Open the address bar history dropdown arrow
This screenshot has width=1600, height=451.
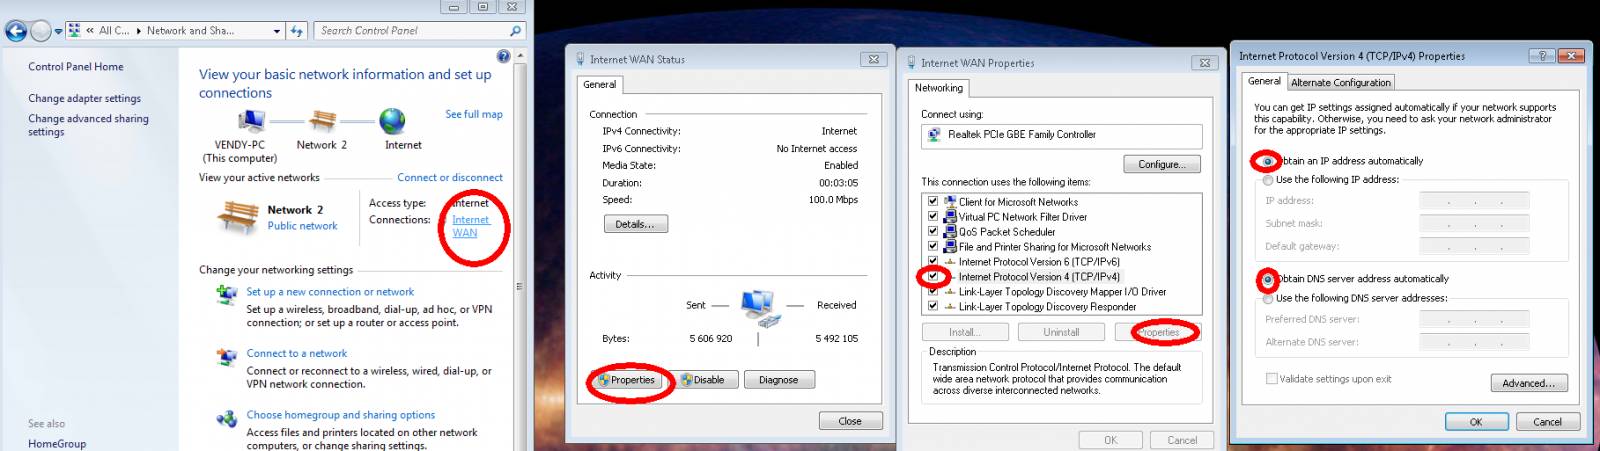tap(277, 31)
